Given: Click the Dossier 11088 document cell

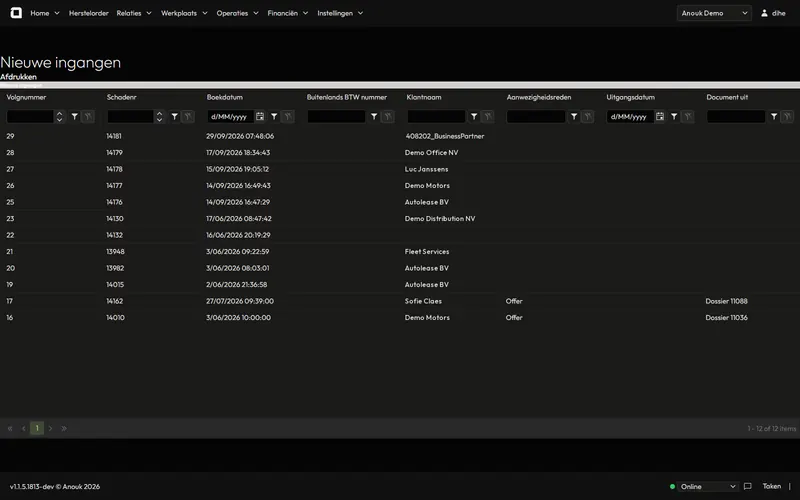Looking at the screenshot, I should (727, 301).
